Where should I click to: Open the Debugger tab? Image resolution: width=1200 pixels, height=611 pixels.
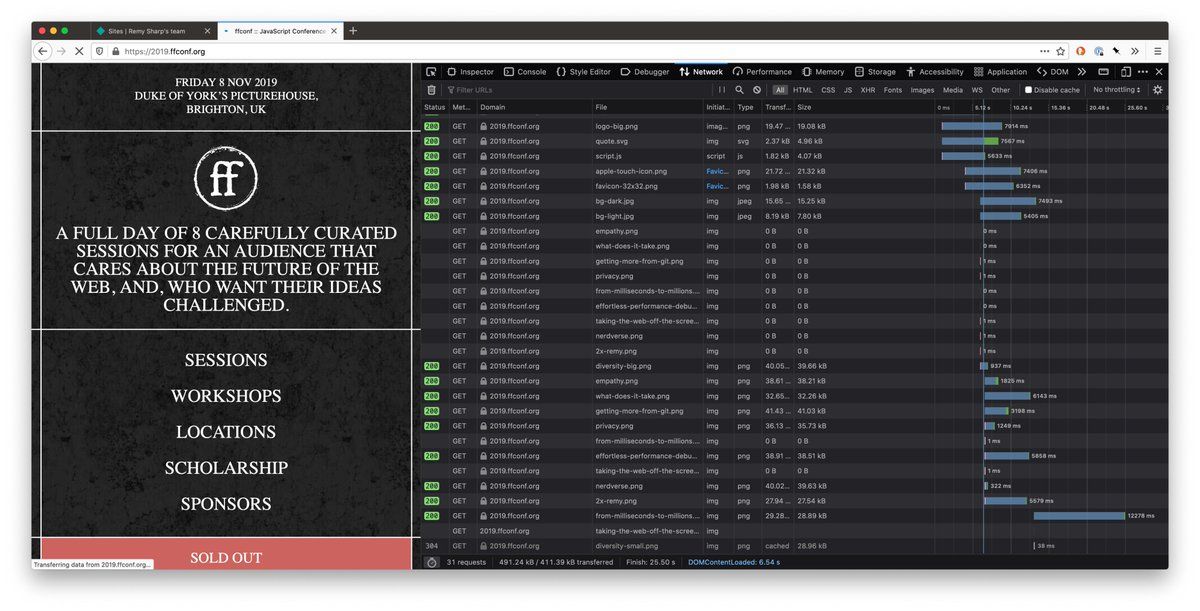645,72
